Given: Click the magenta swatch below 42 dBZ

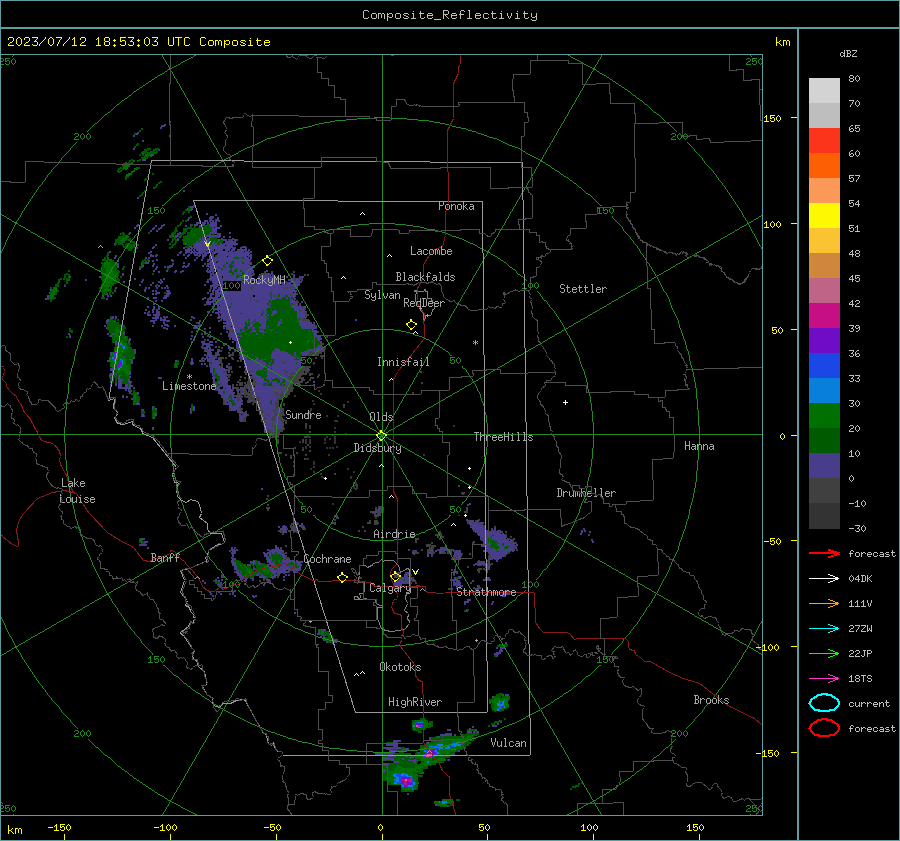Looking at the screenshot, I should [x=824, y=315].
